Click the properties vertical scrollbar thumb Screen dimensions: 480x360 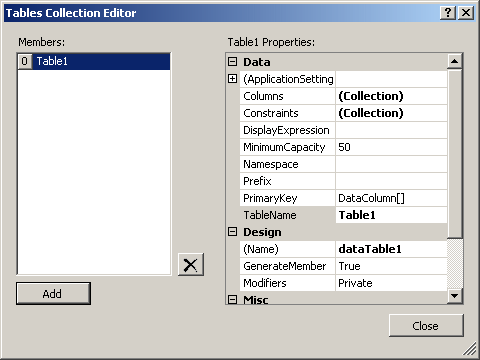tap(454, 154)
